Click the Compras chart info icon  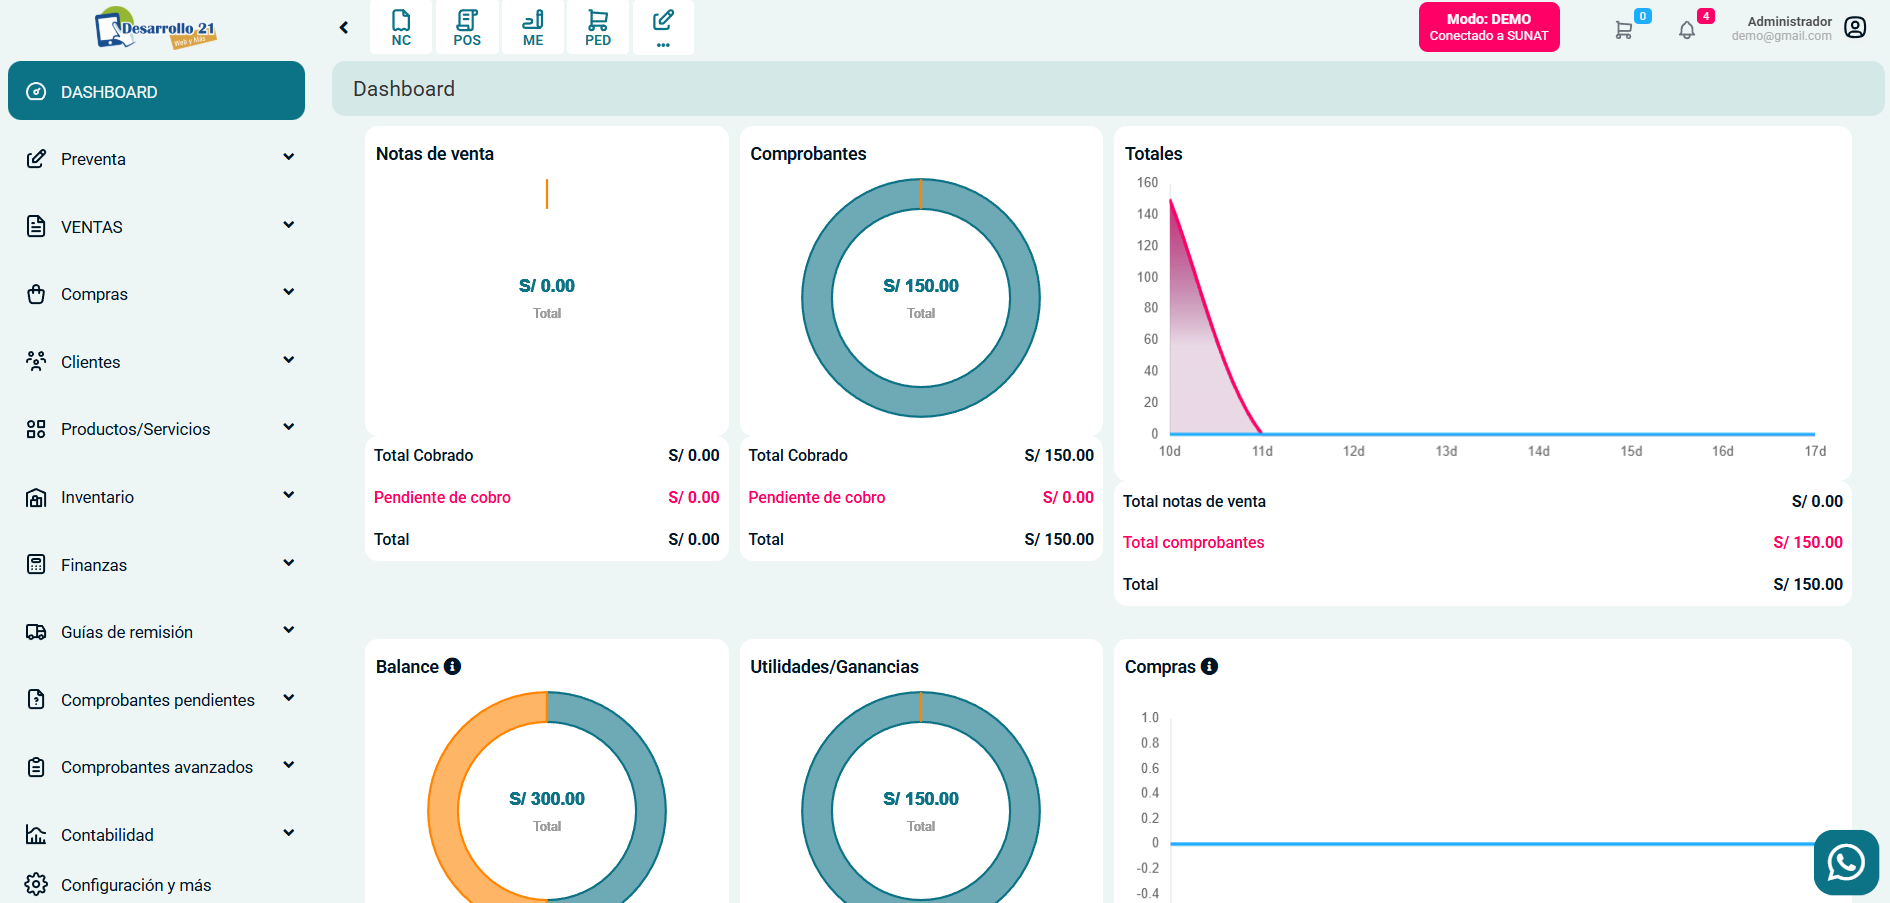[x=1209, y=666]
